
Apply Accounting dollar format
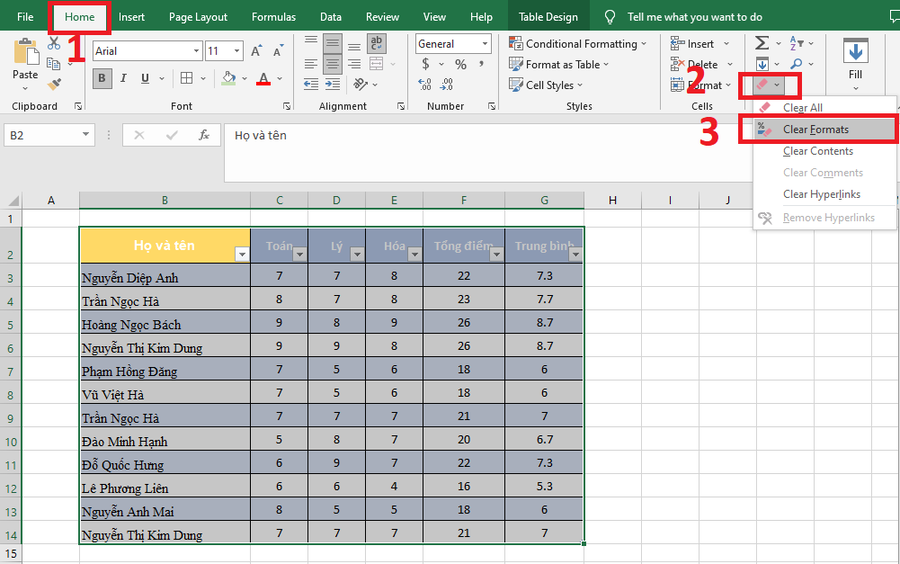click(x=426, y=64)
